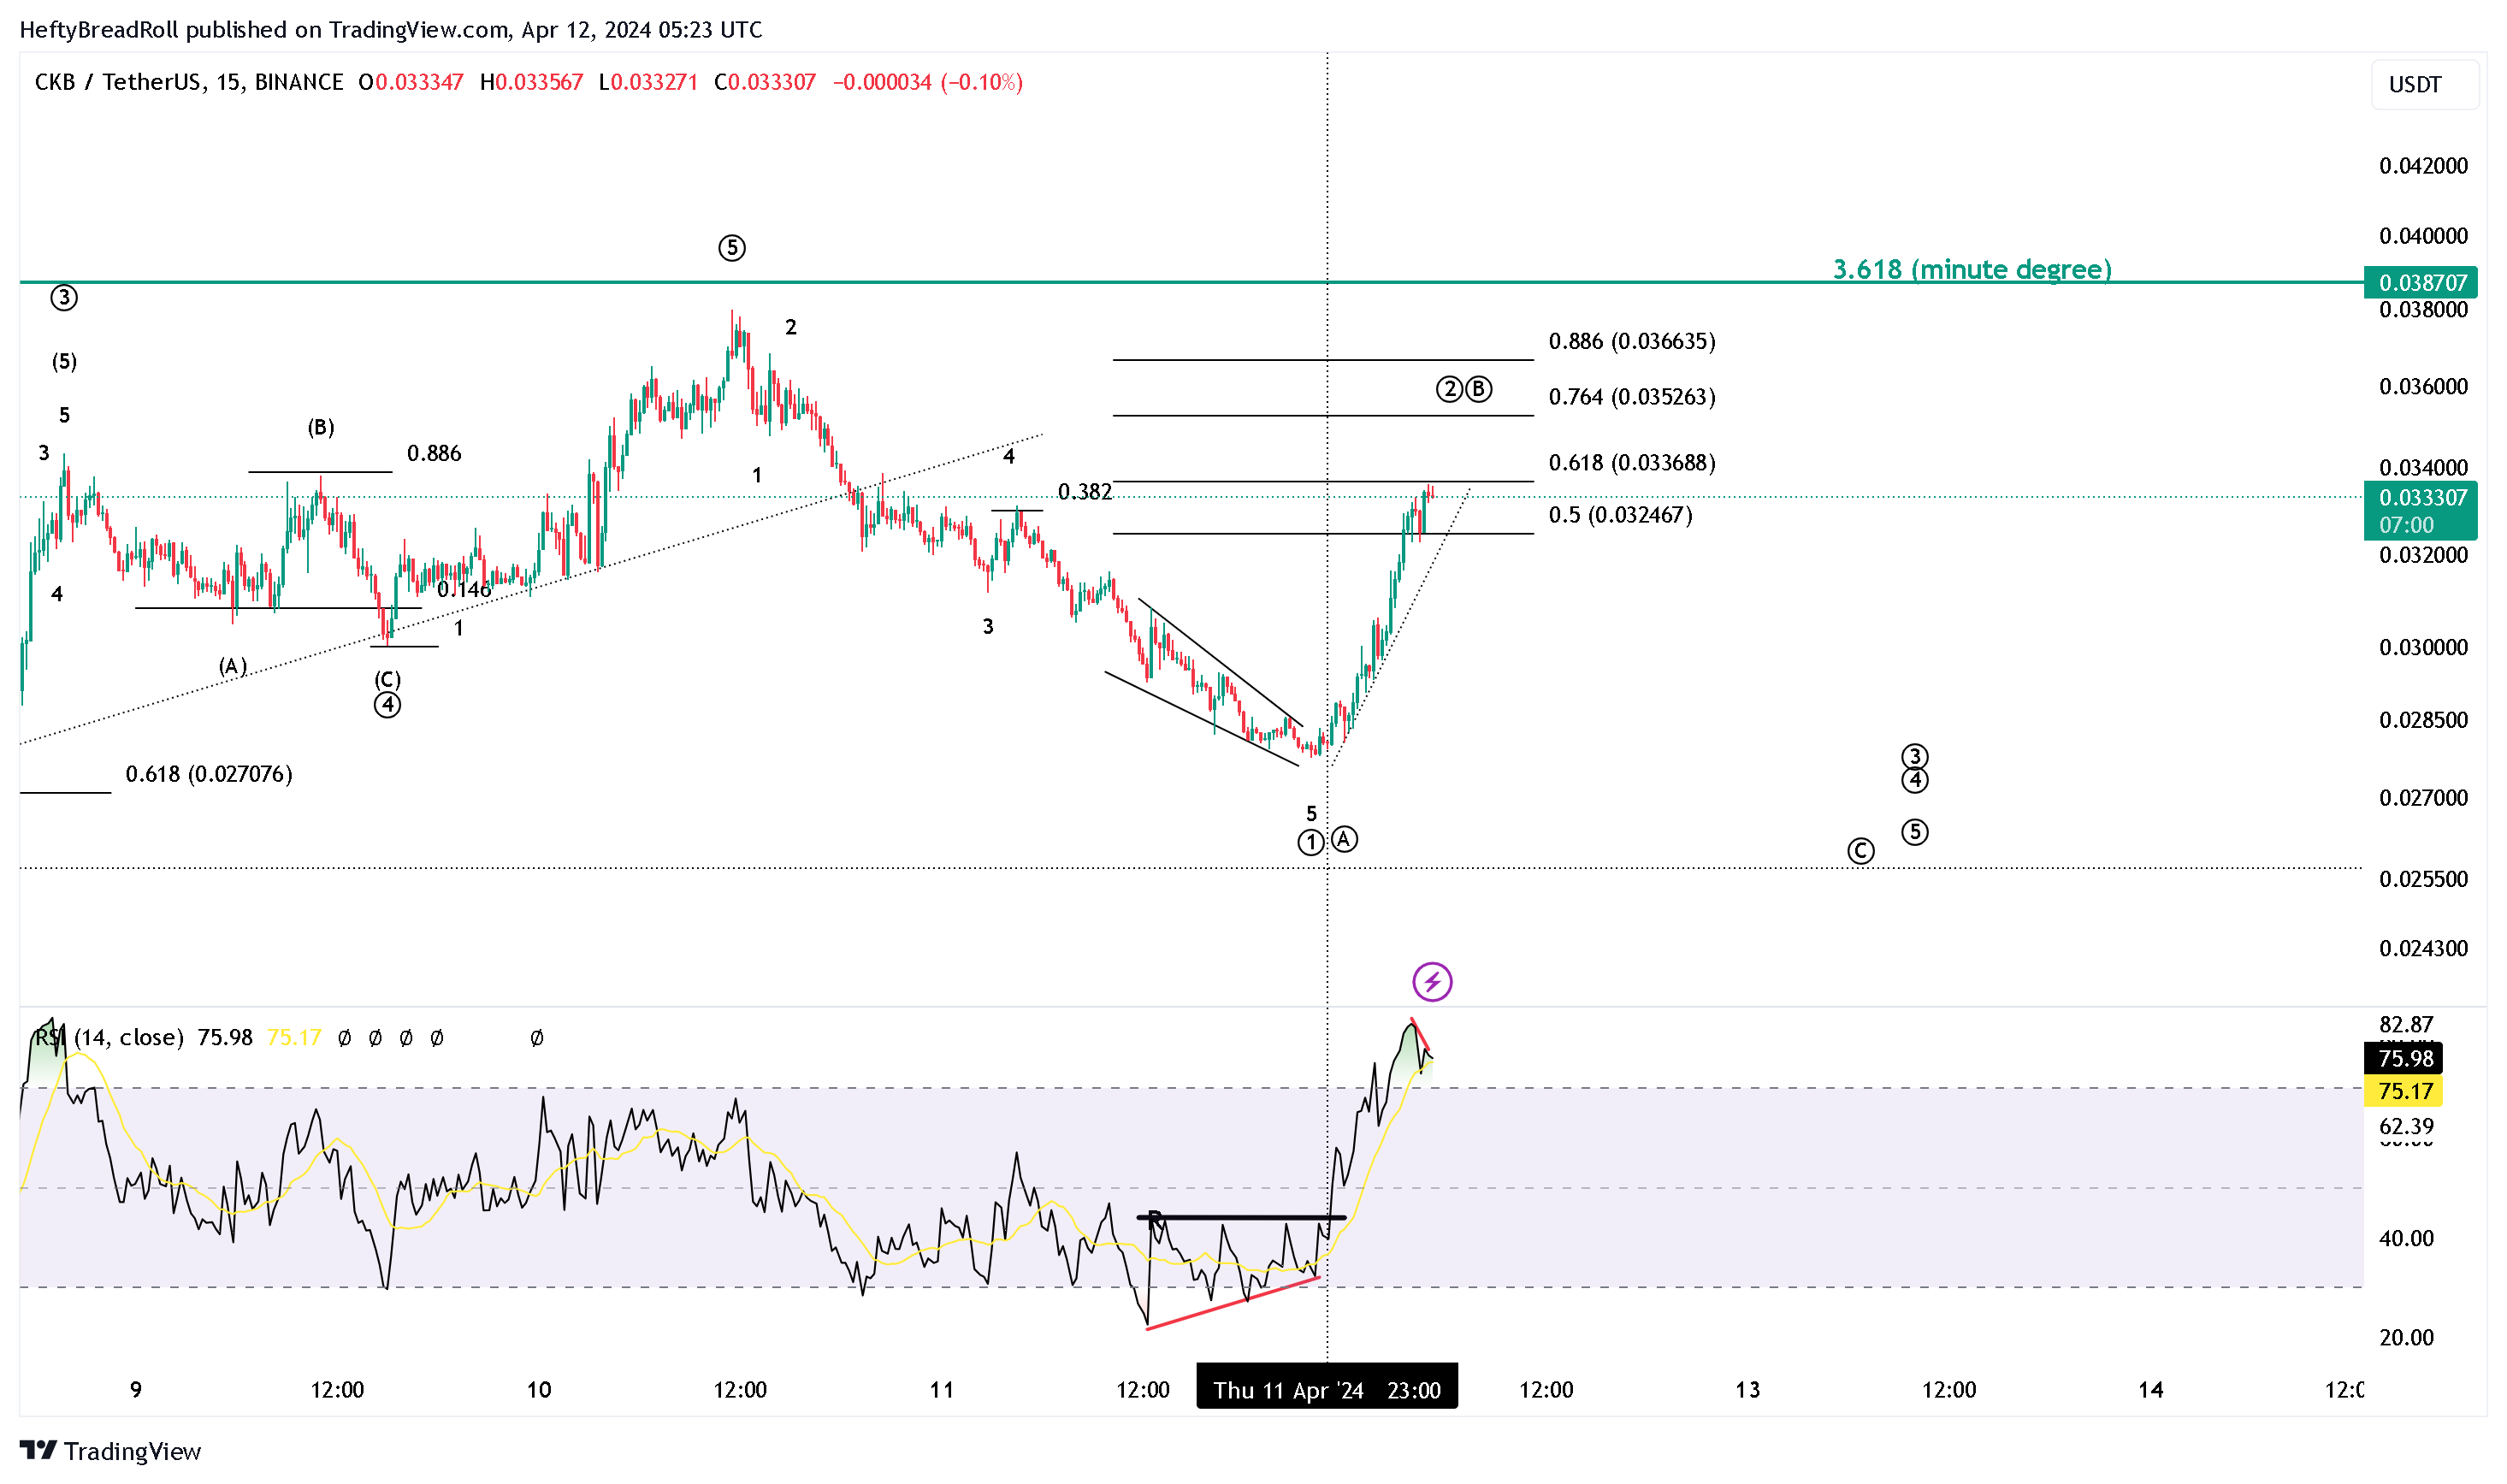Screen dimensions: 2507x1484
Task: Select the (C) wave label
Action: click(388, 680)
